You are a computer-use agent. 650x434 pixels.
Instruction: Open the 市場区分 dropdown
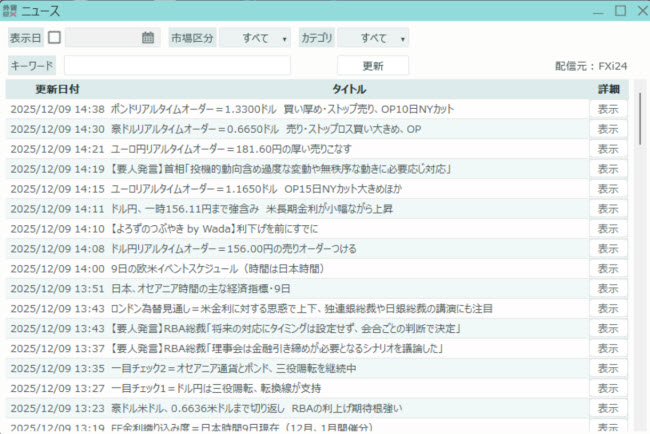255,38
